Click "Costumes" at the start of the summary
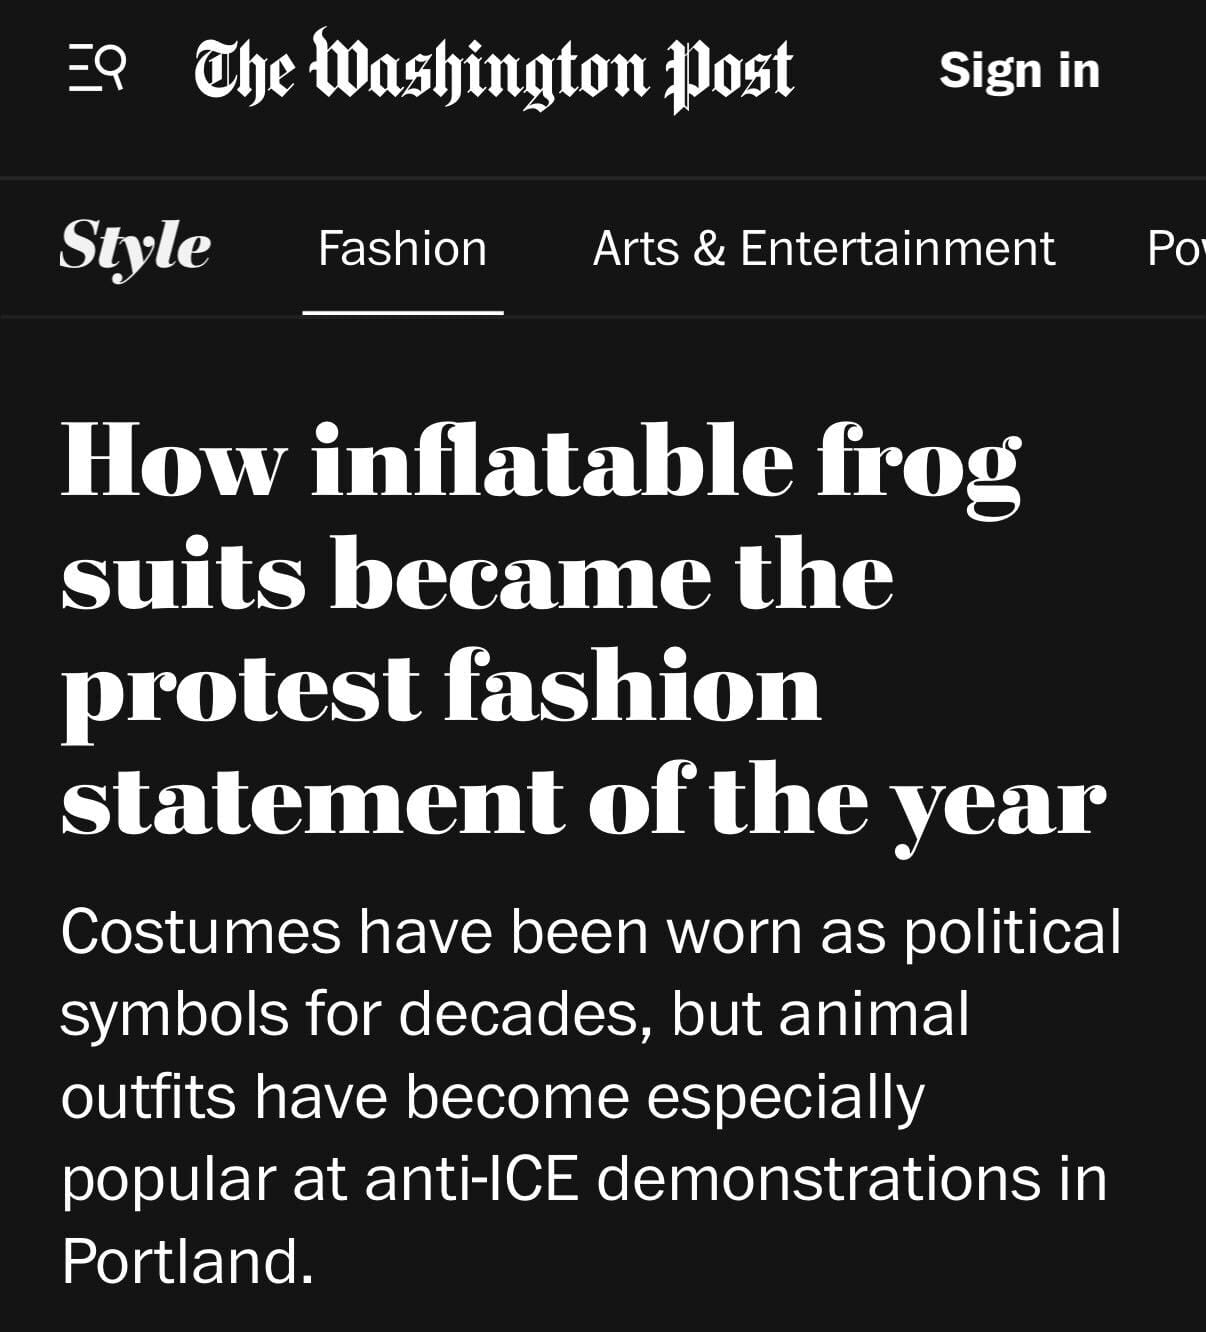 pos(200,932)
